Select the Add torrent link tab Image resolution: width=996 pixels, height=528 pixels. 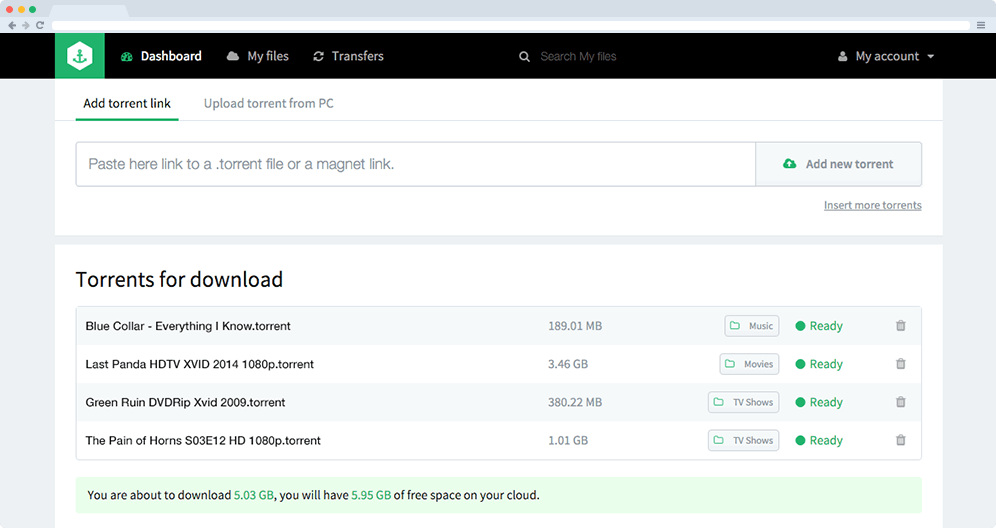click(x=127, y=103)
